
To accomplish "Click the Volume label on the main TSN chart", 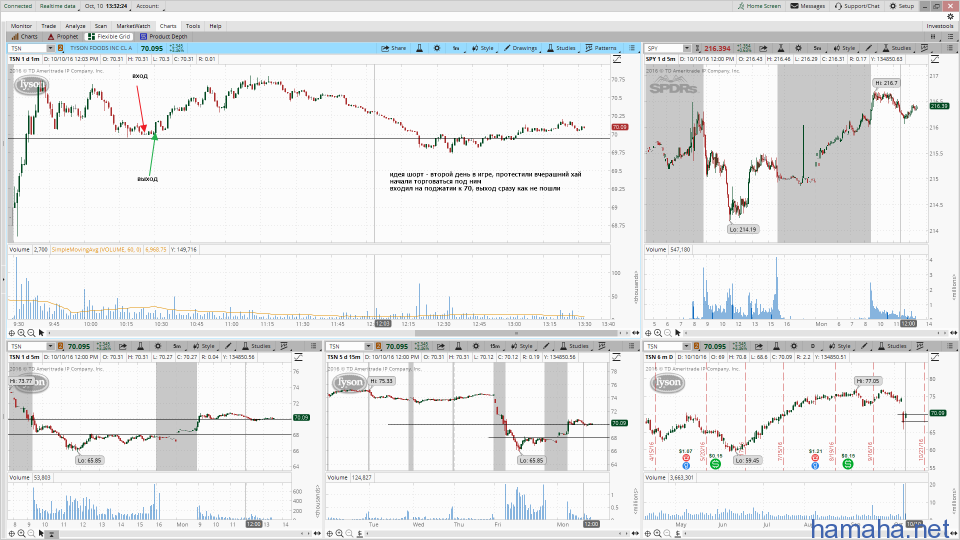I will point(19,249).
